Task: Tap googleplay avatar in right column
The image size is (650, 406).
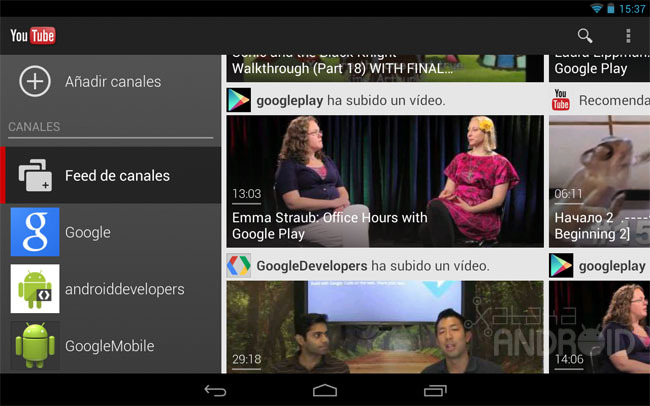Action: click(561, 265)
